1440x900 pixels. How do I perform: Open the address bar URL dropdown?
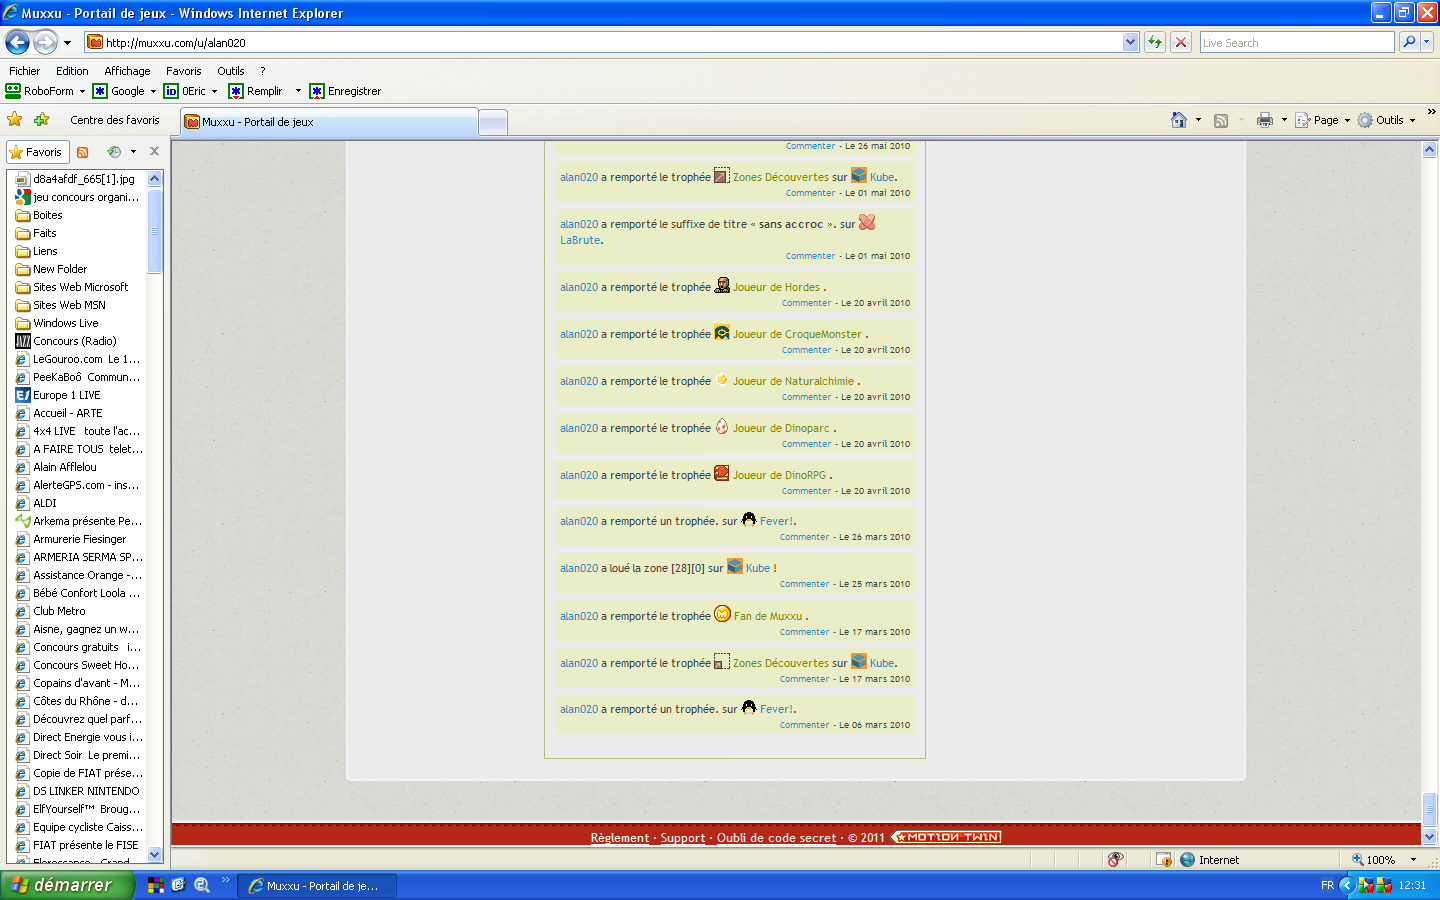[x=1130, y=42]
